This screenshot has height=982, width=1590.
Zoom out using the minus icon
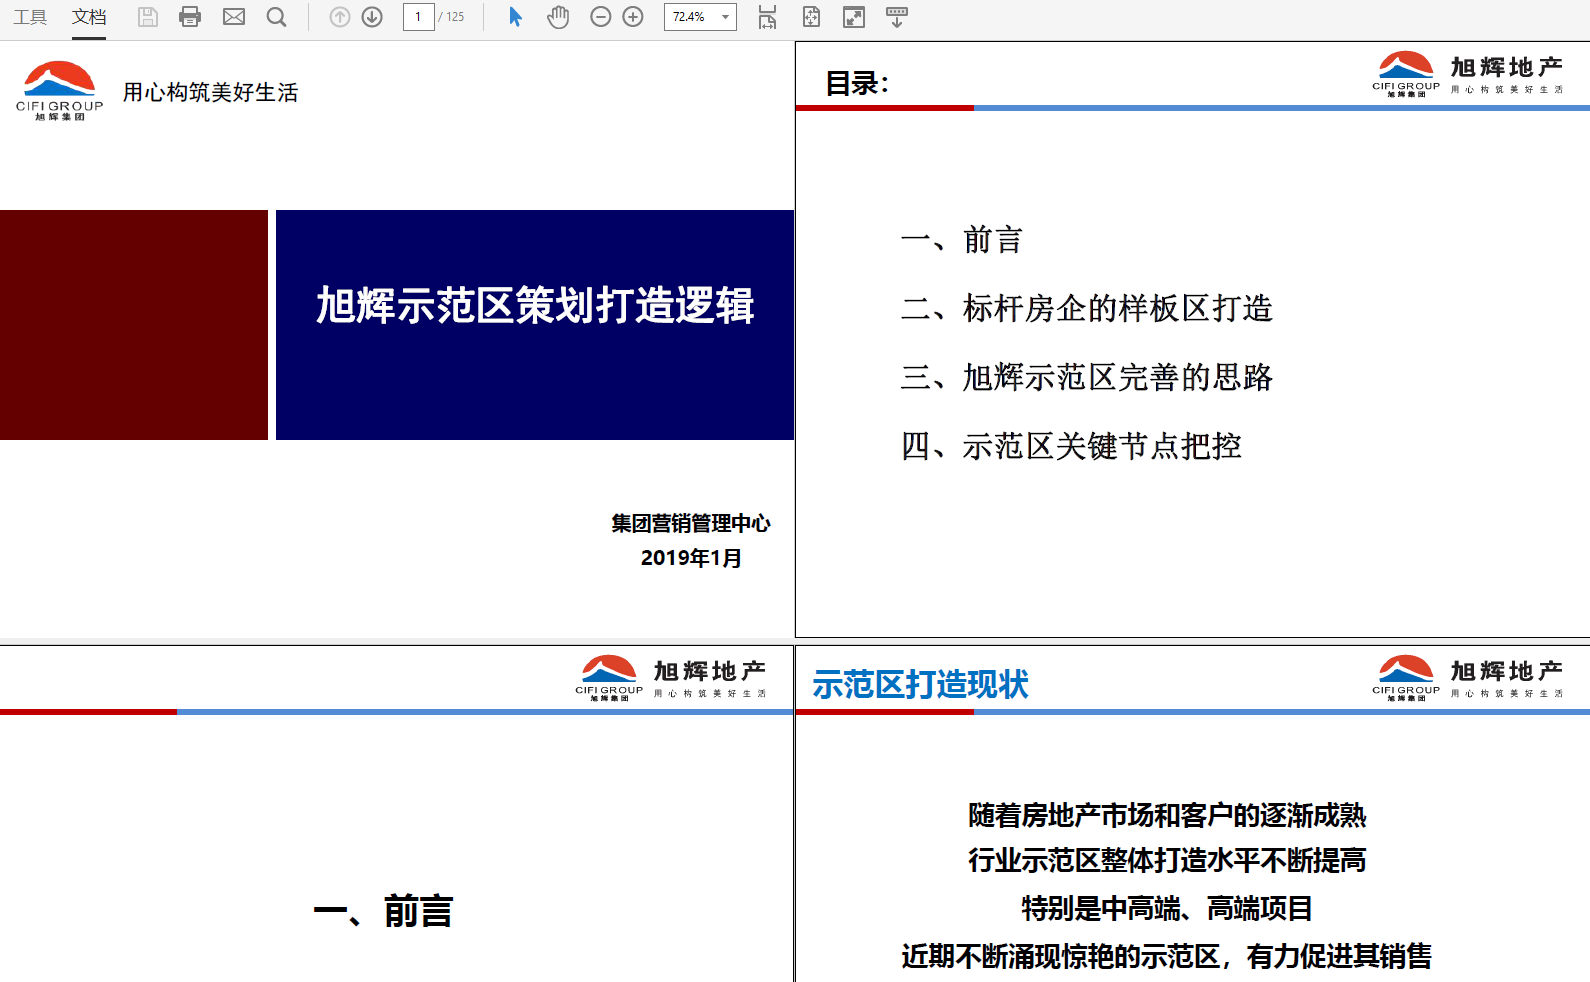[601, 17]
